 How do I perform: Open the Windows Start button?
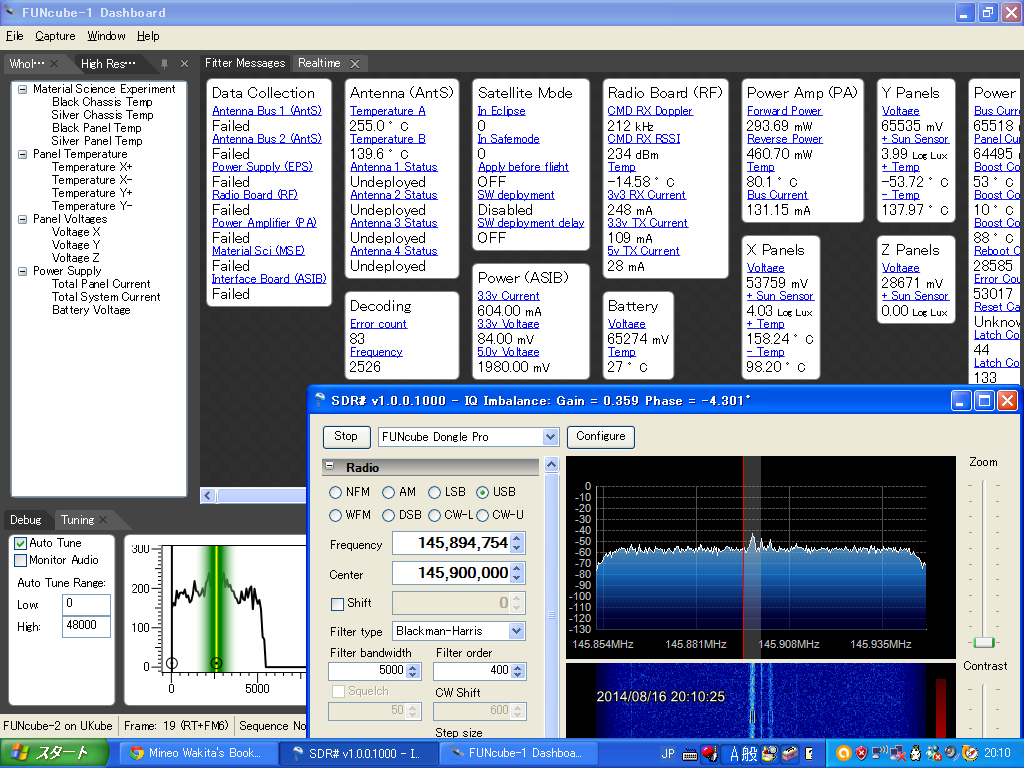[54, 753]
